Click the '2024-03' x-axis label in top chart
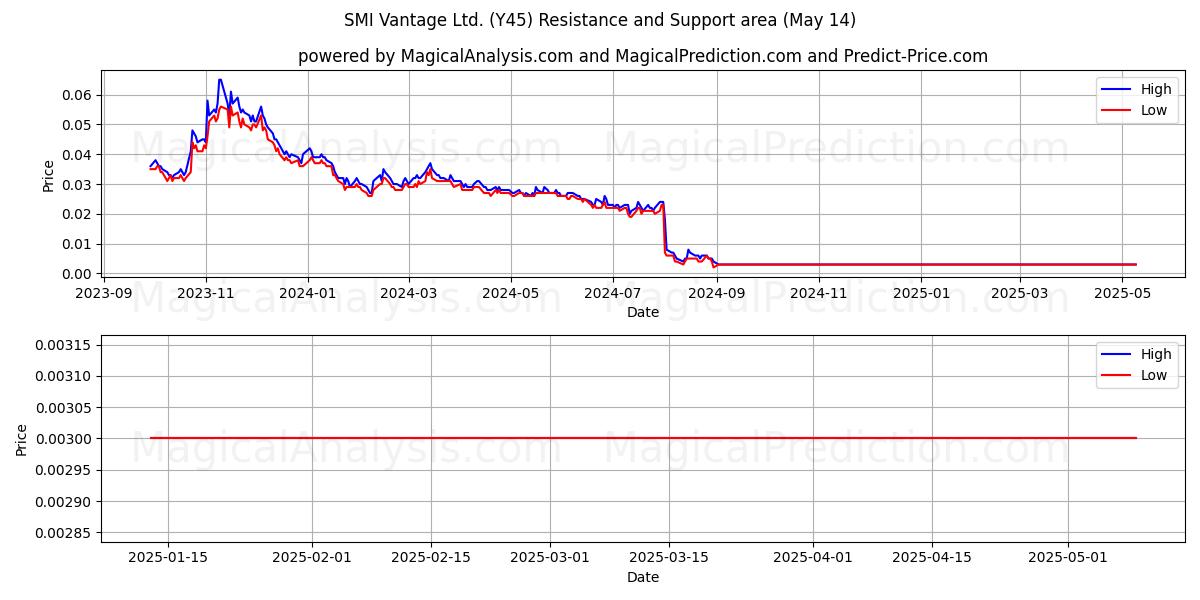The width and height of the screenshot is (1200, 600). click(408, 293)
